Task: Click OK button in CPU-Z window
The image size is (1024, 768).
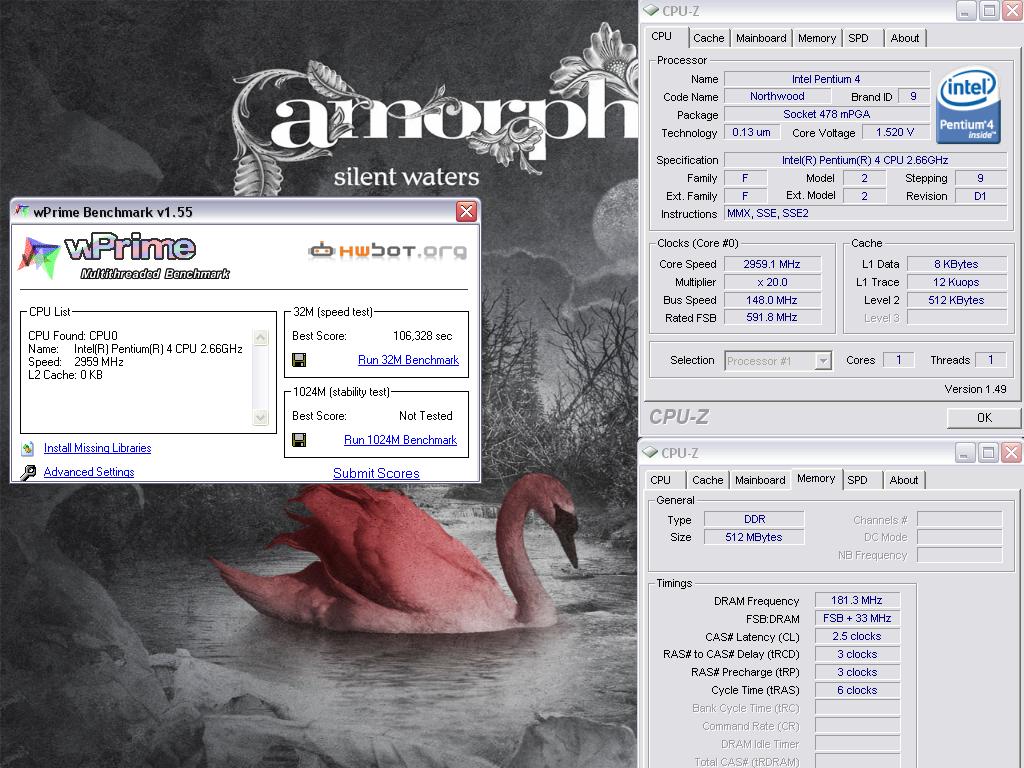Action: [x=984, y=418]
